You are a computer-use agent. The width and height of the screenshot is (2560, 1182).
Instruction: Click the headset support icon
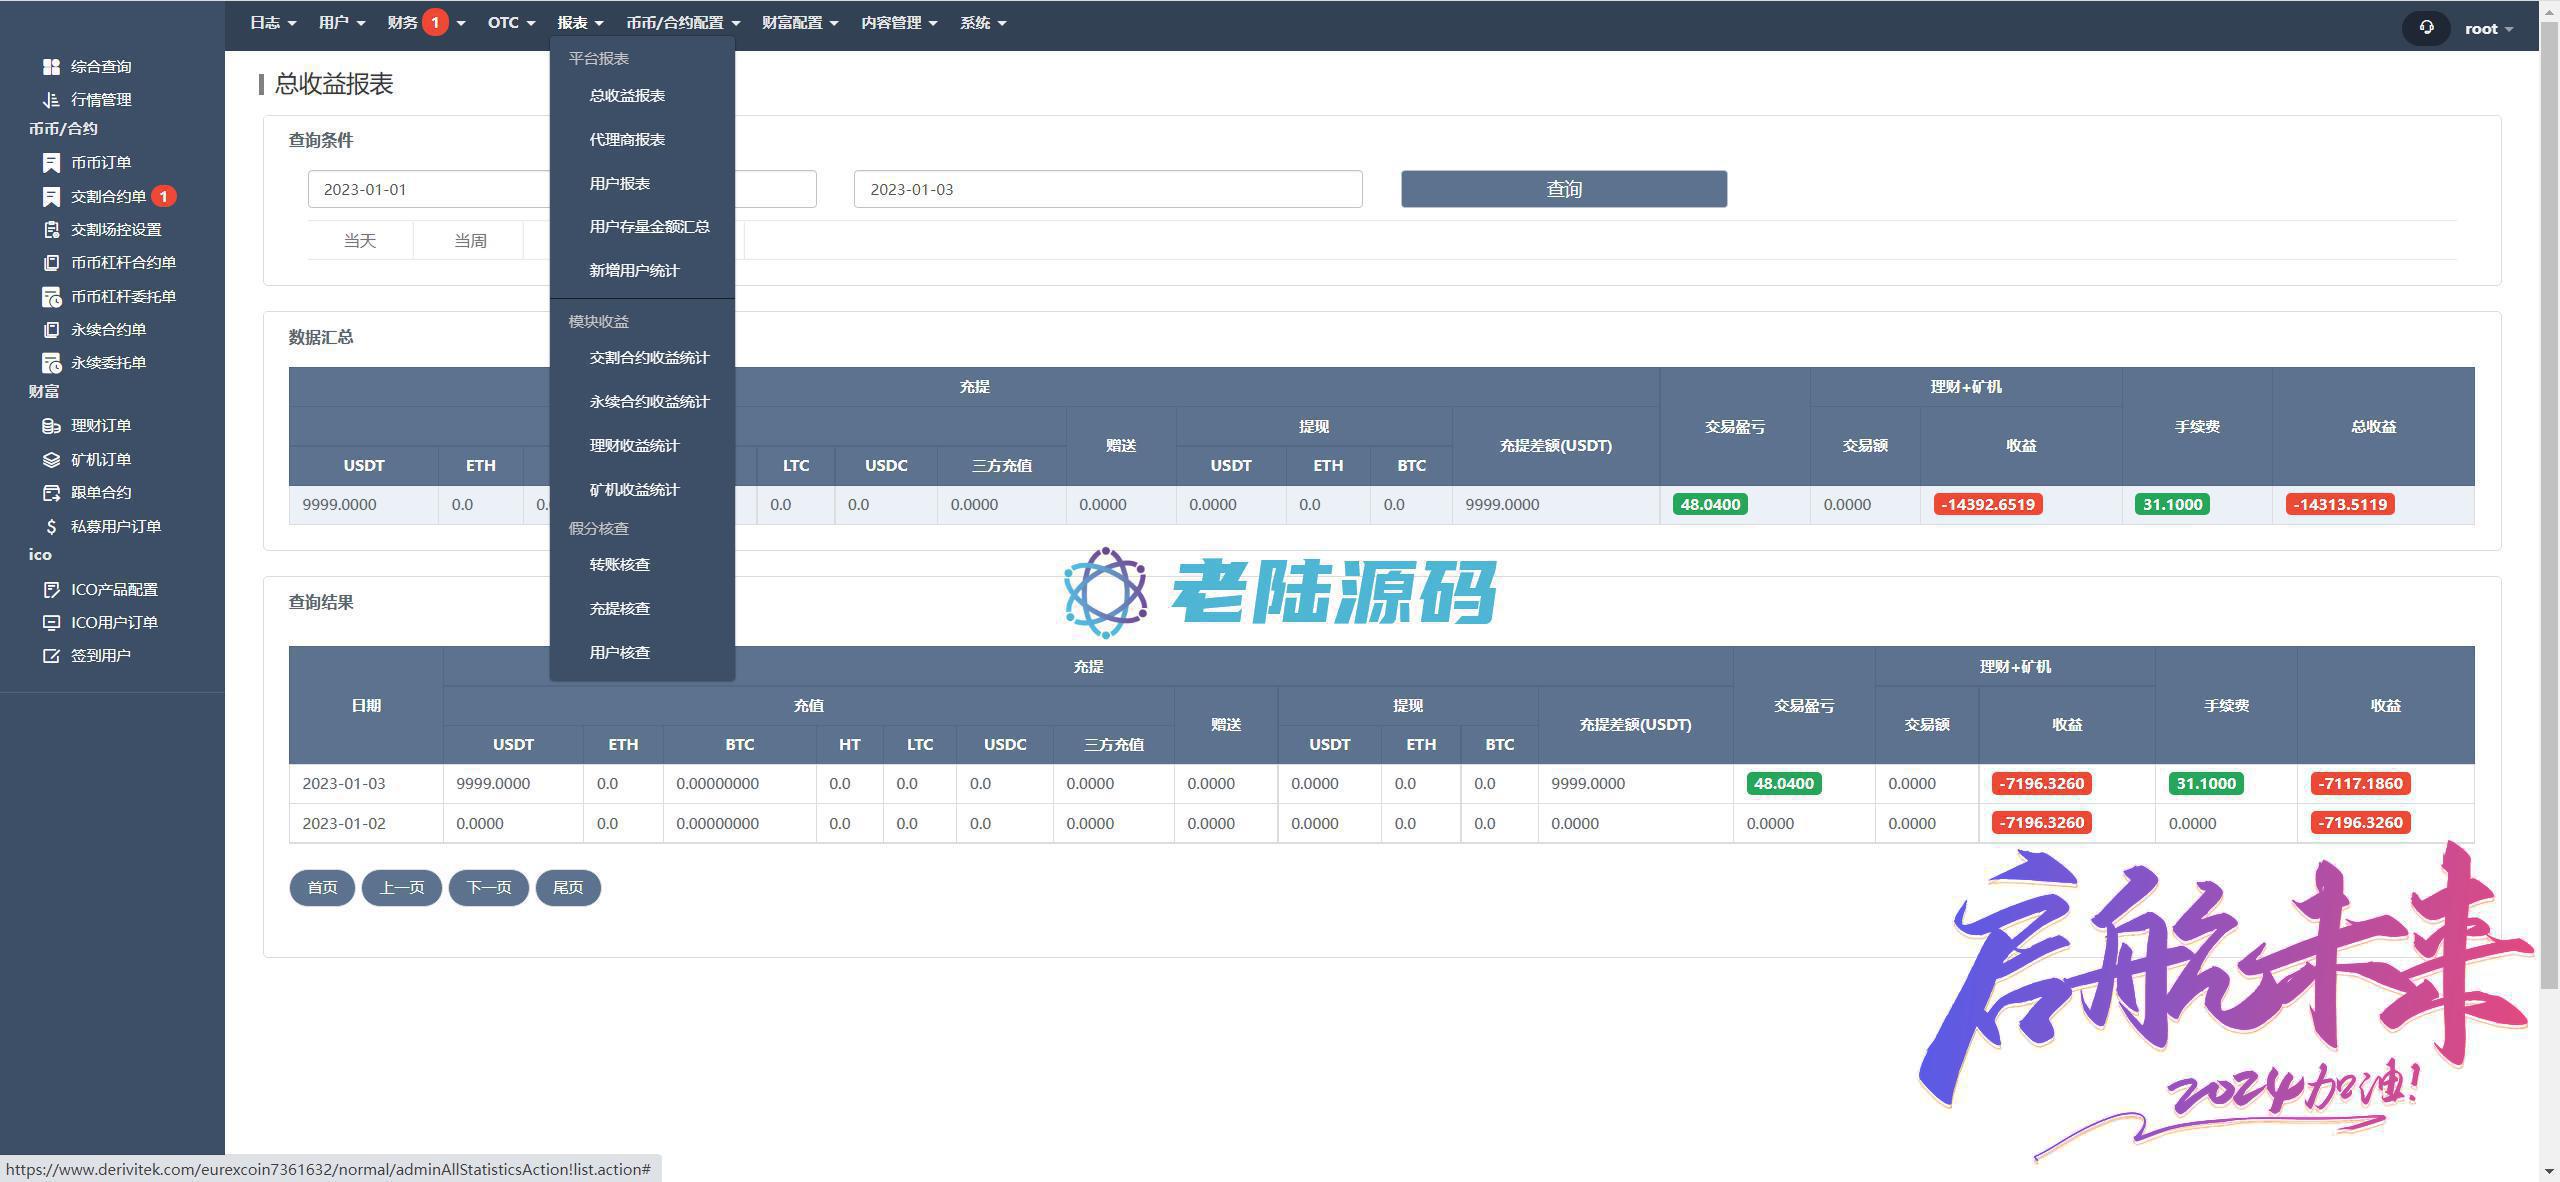(x=2426, y=28)
